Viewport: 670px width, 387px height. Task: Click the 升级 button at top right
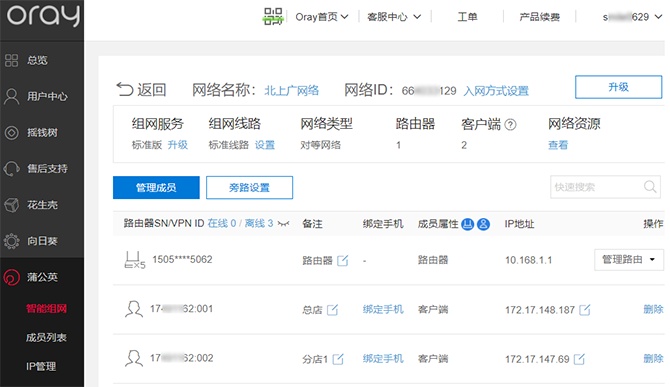618,87
